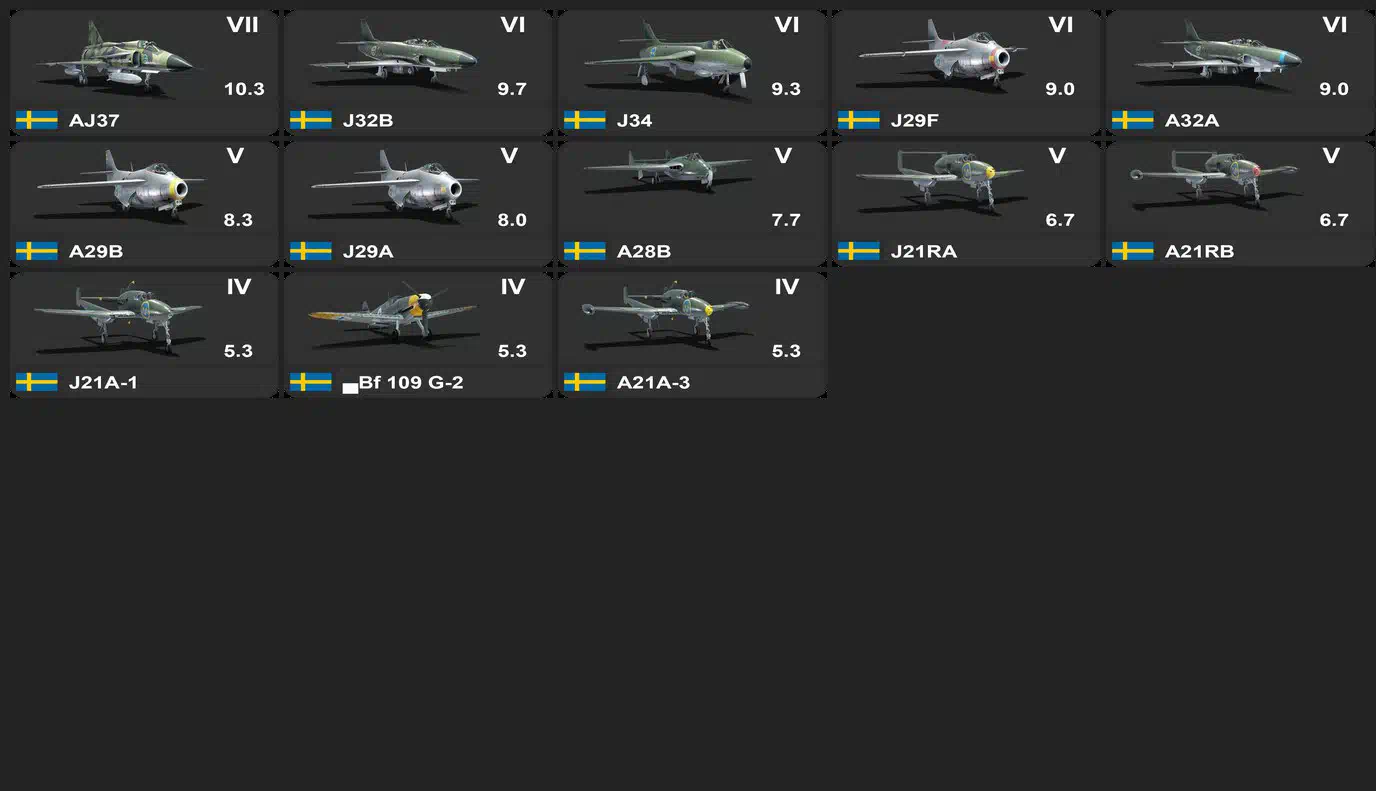Image resolution: width=1376 pixels, height=791 pixels.
Task: Select the AJ37 aircraft card
Action: [x=144, y=73]
